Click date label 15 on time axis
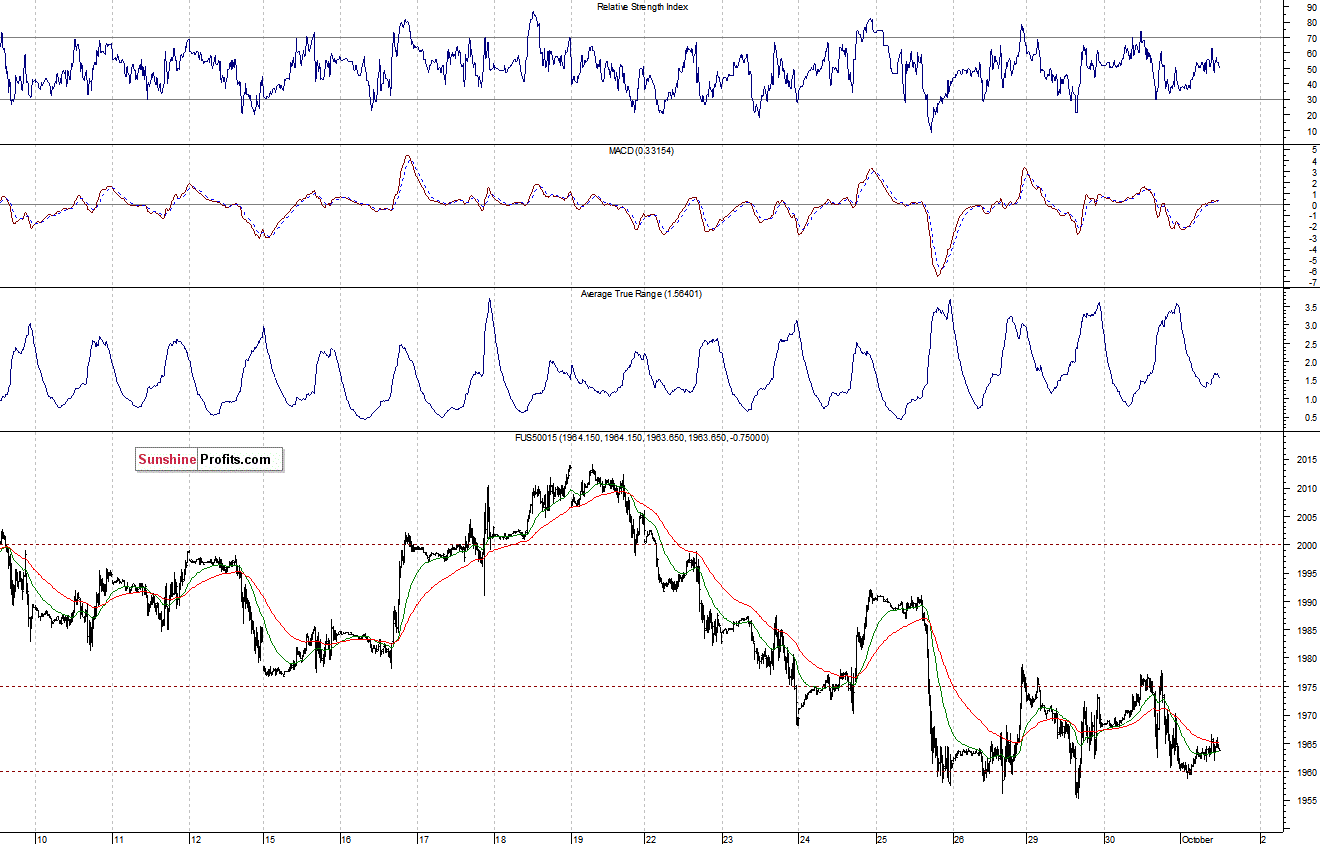This screenshot has width=1320, height=844. click(271, 839)
